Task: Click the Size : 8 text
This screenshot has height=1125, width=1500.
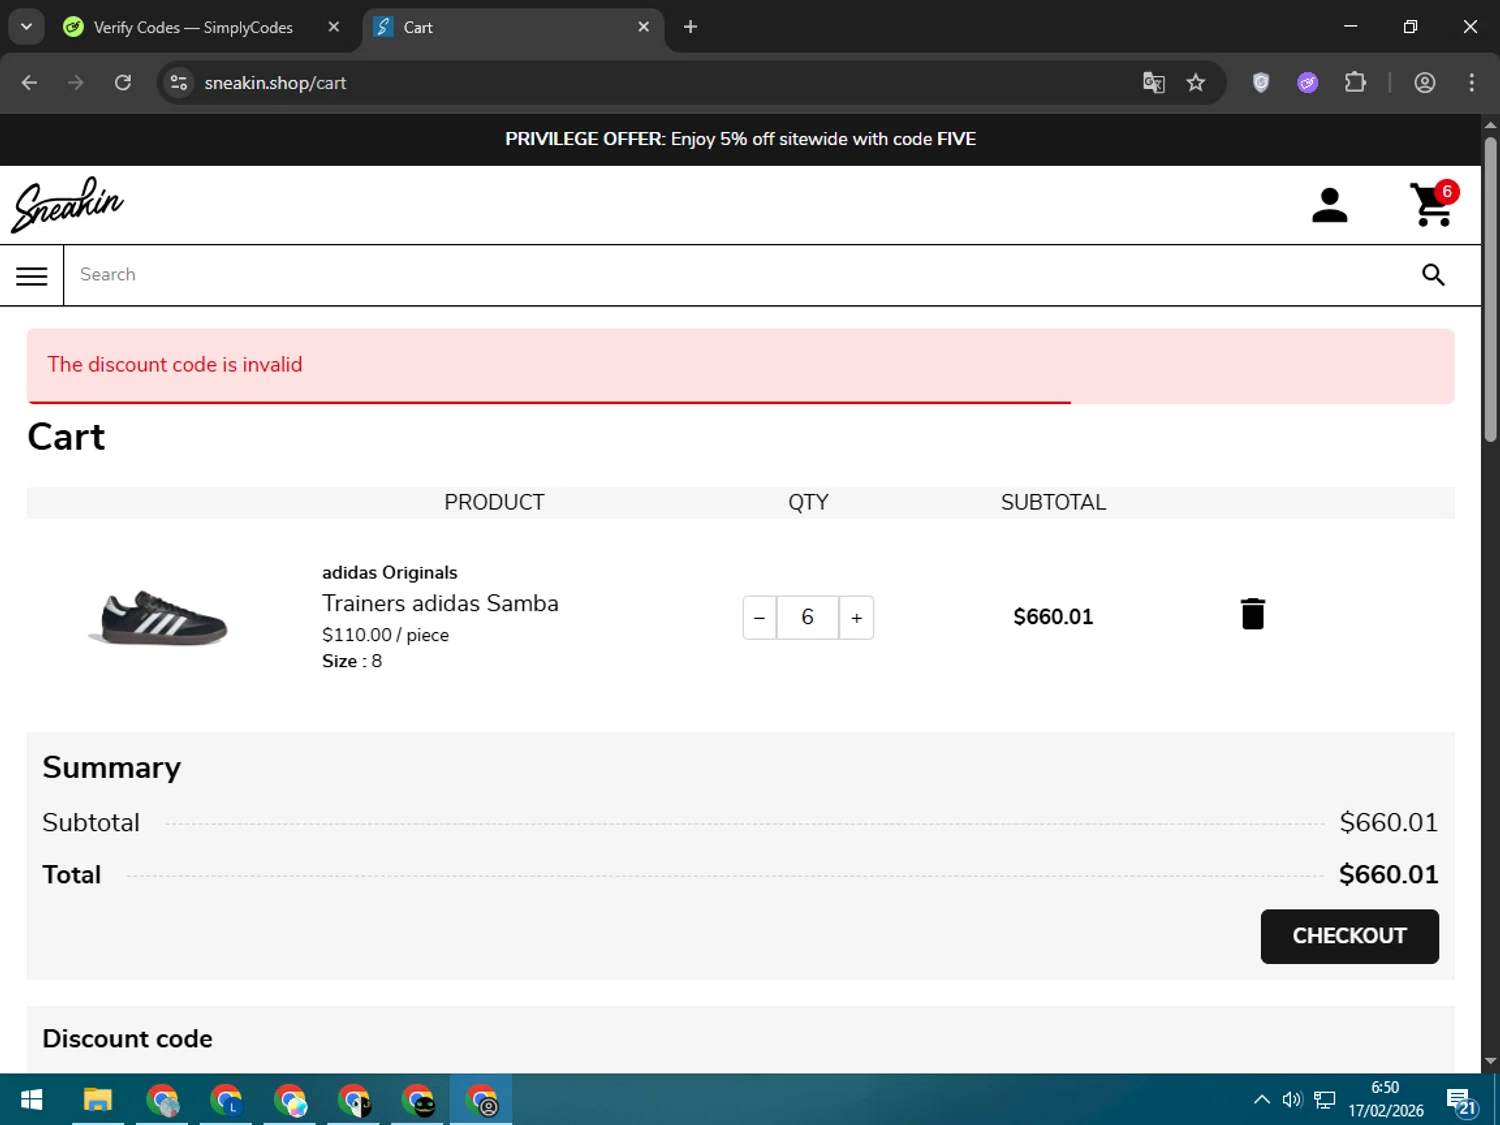Action: point(352,661)
